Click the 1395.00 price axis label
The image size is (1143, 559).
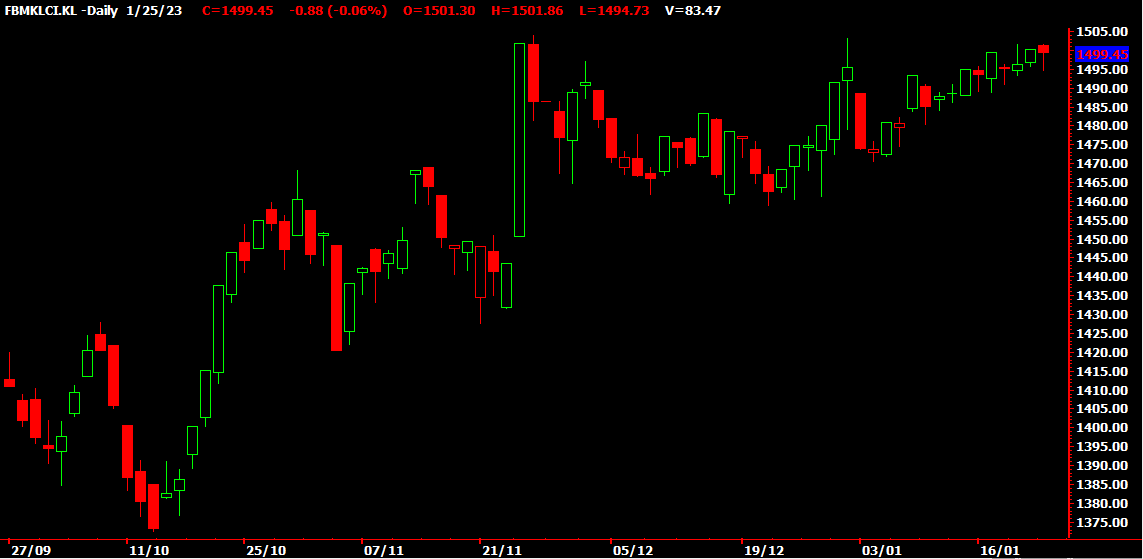pos(1103,447)
